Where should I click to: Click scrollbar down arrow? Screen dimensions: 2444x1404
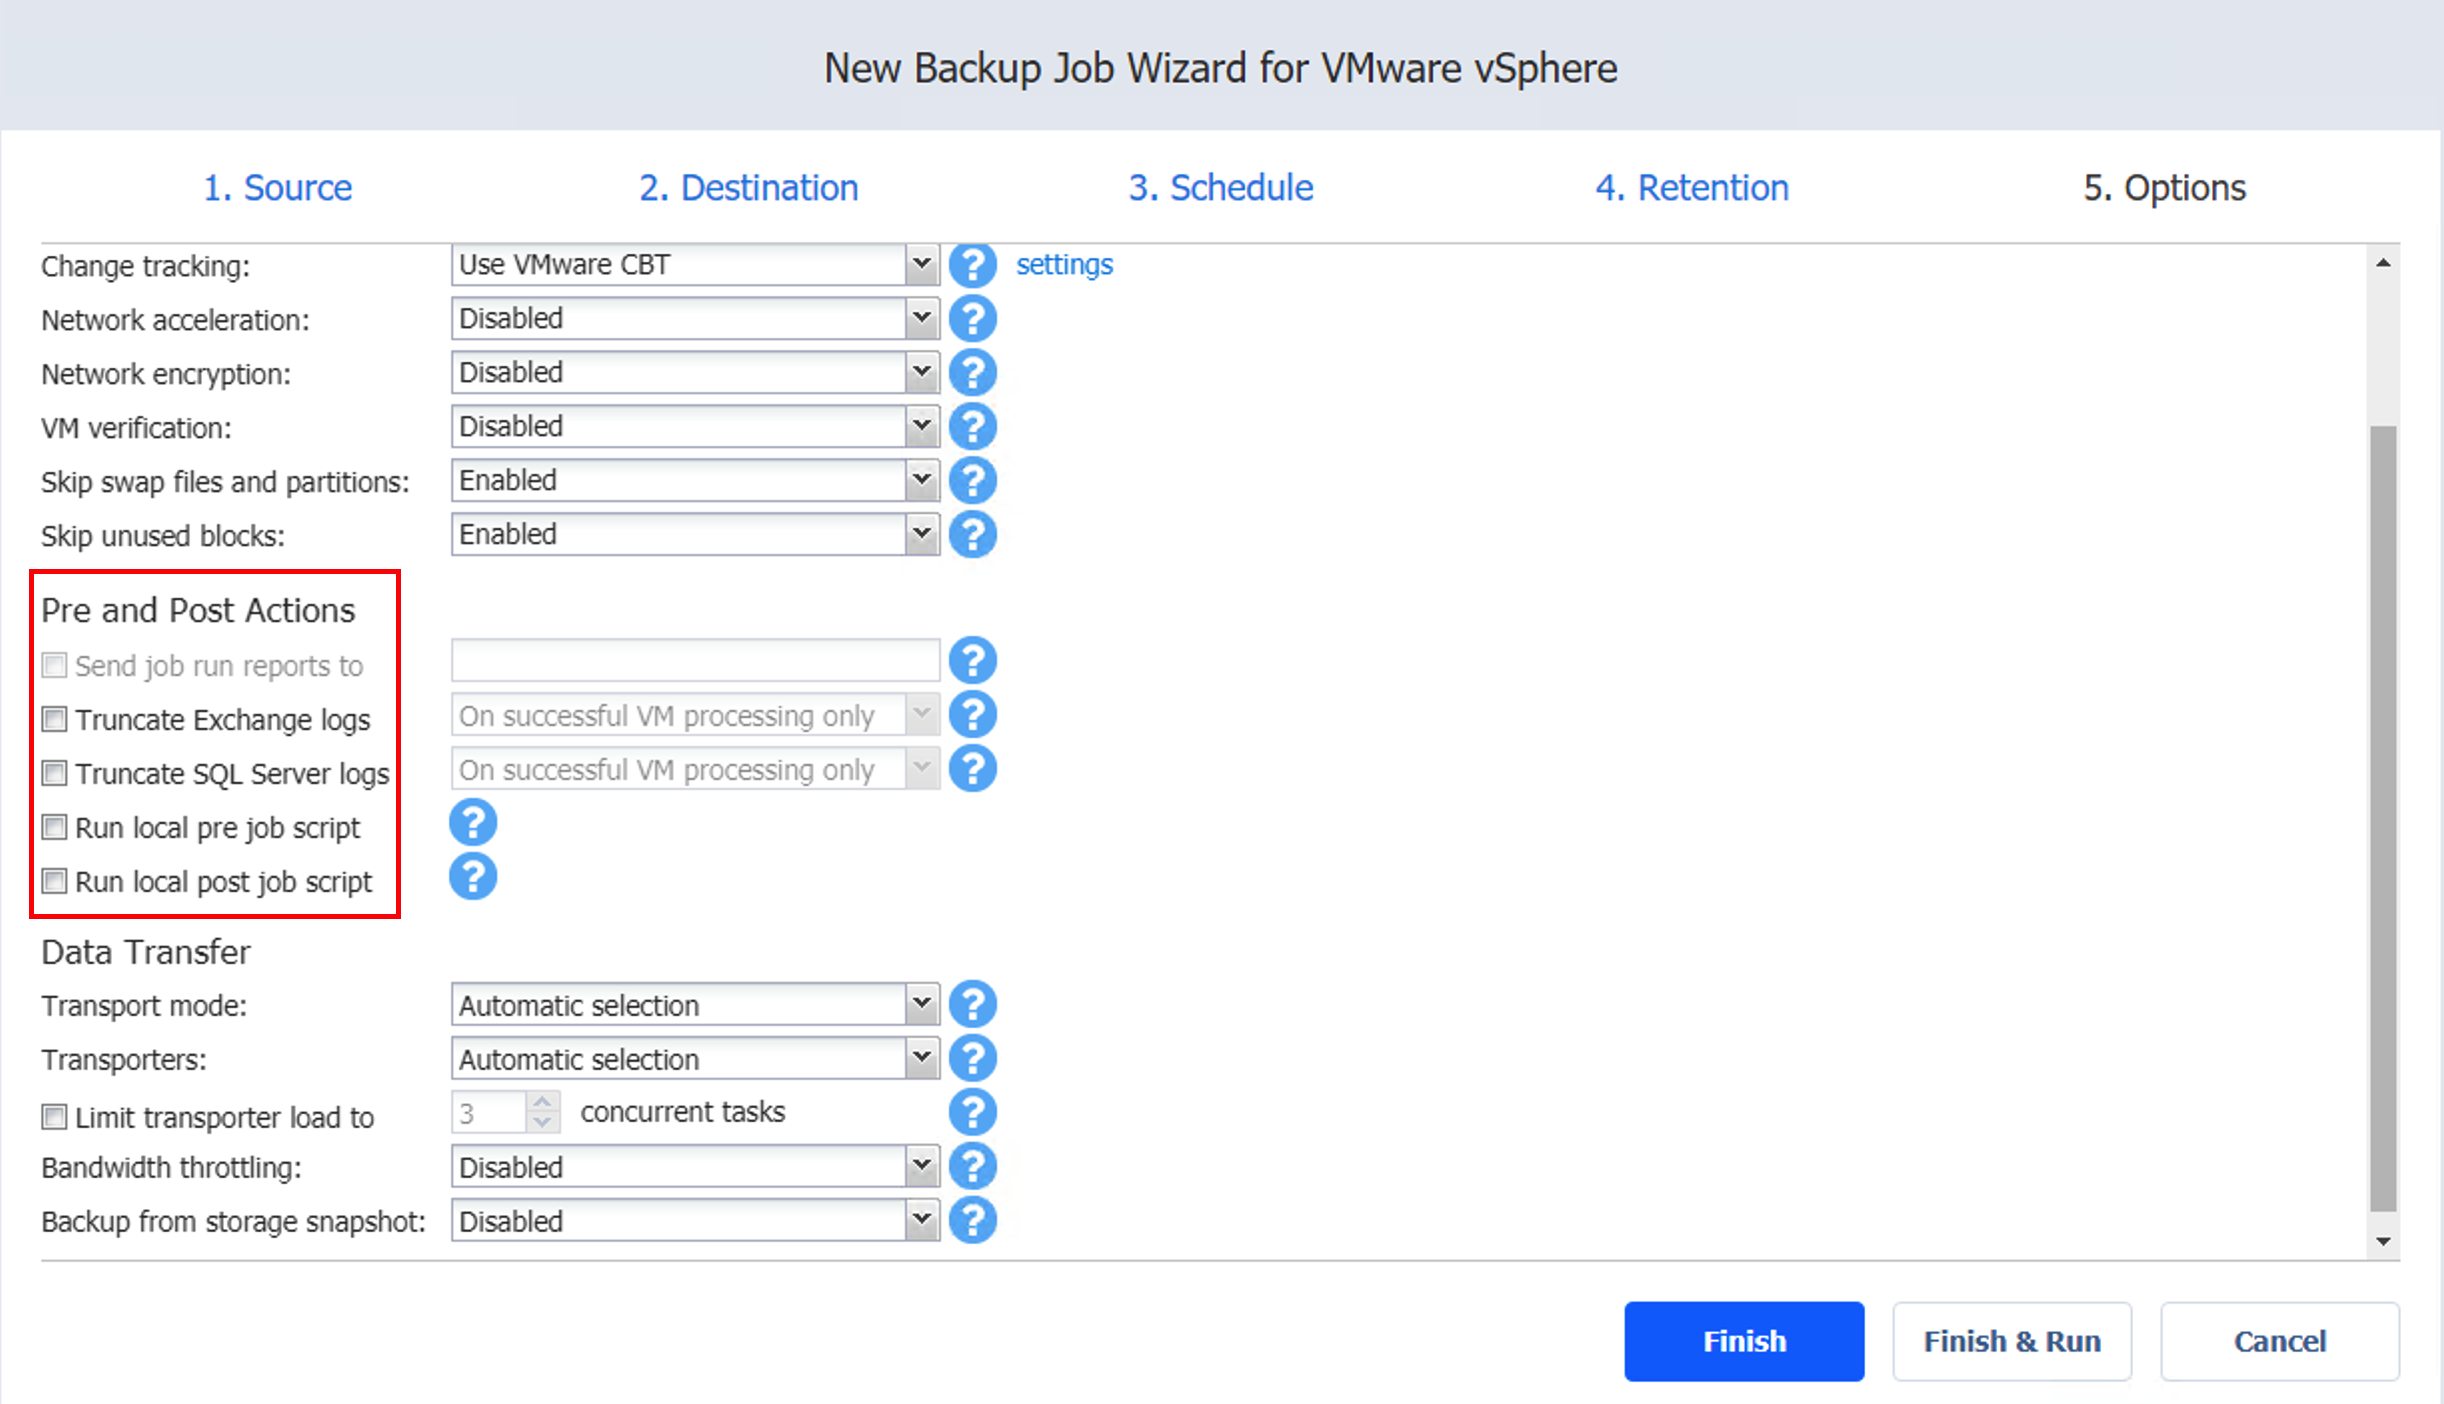click(x=2384, y=1241)
